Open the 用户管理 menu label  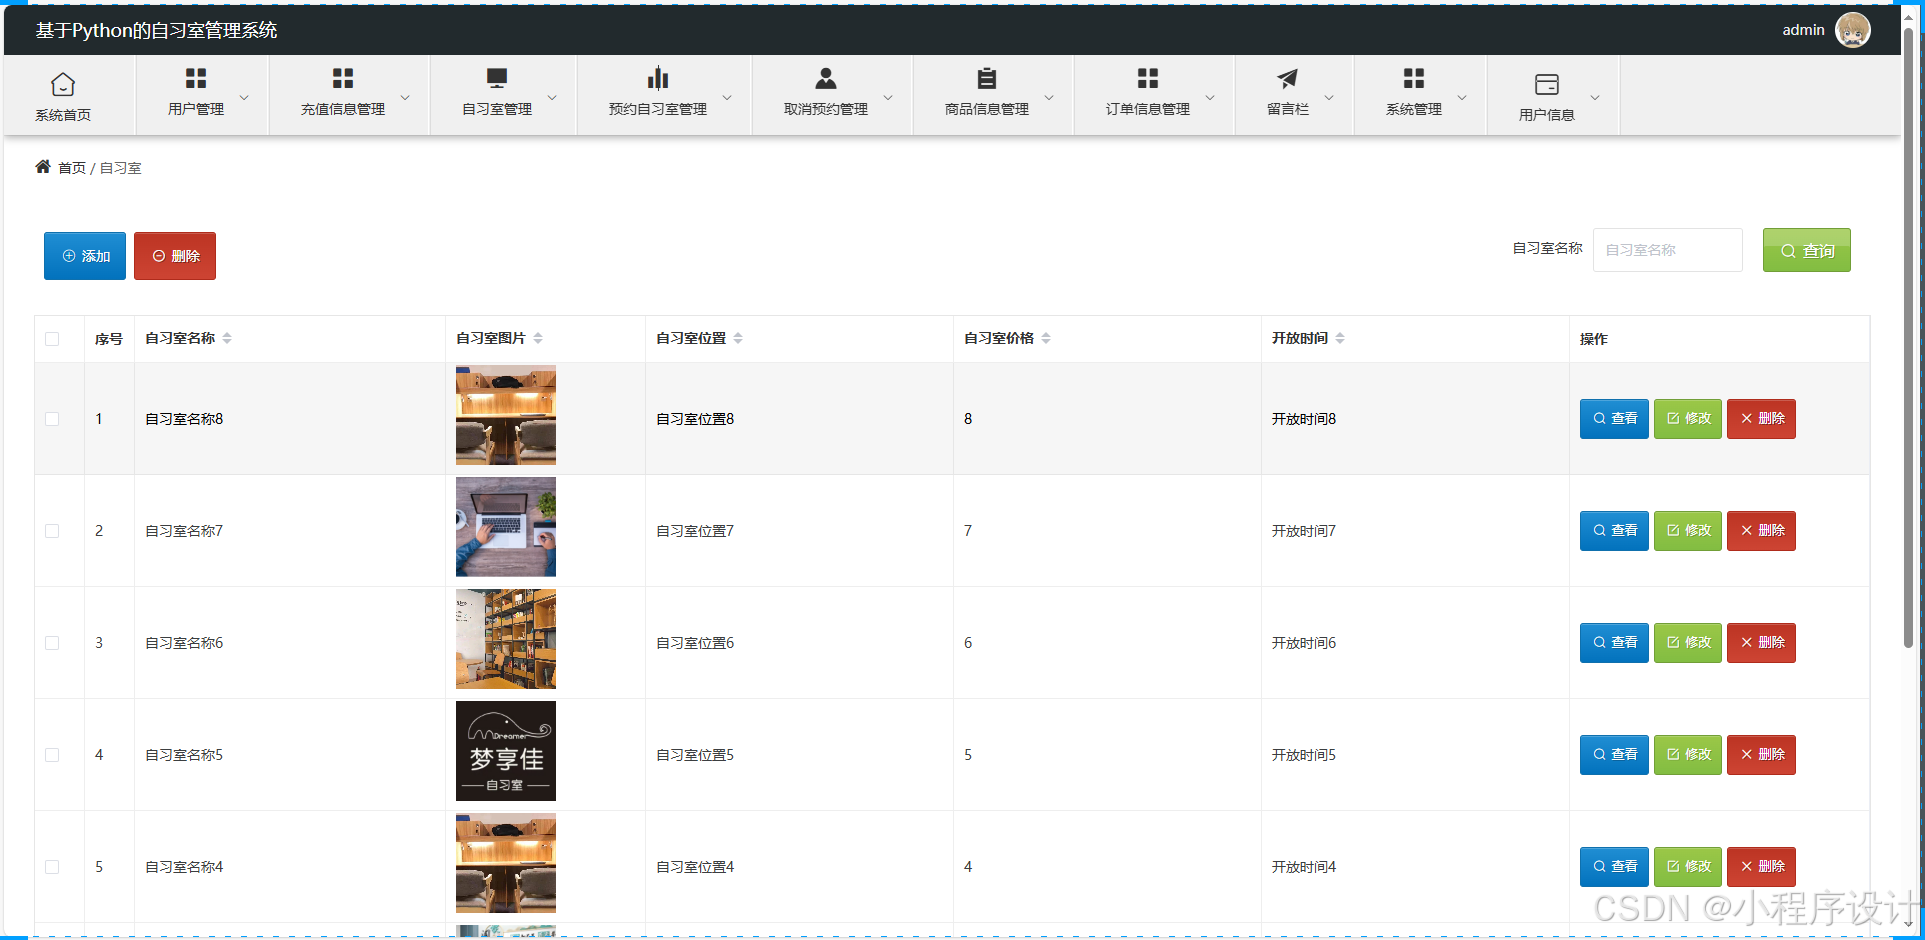click(x=196, y=109)
